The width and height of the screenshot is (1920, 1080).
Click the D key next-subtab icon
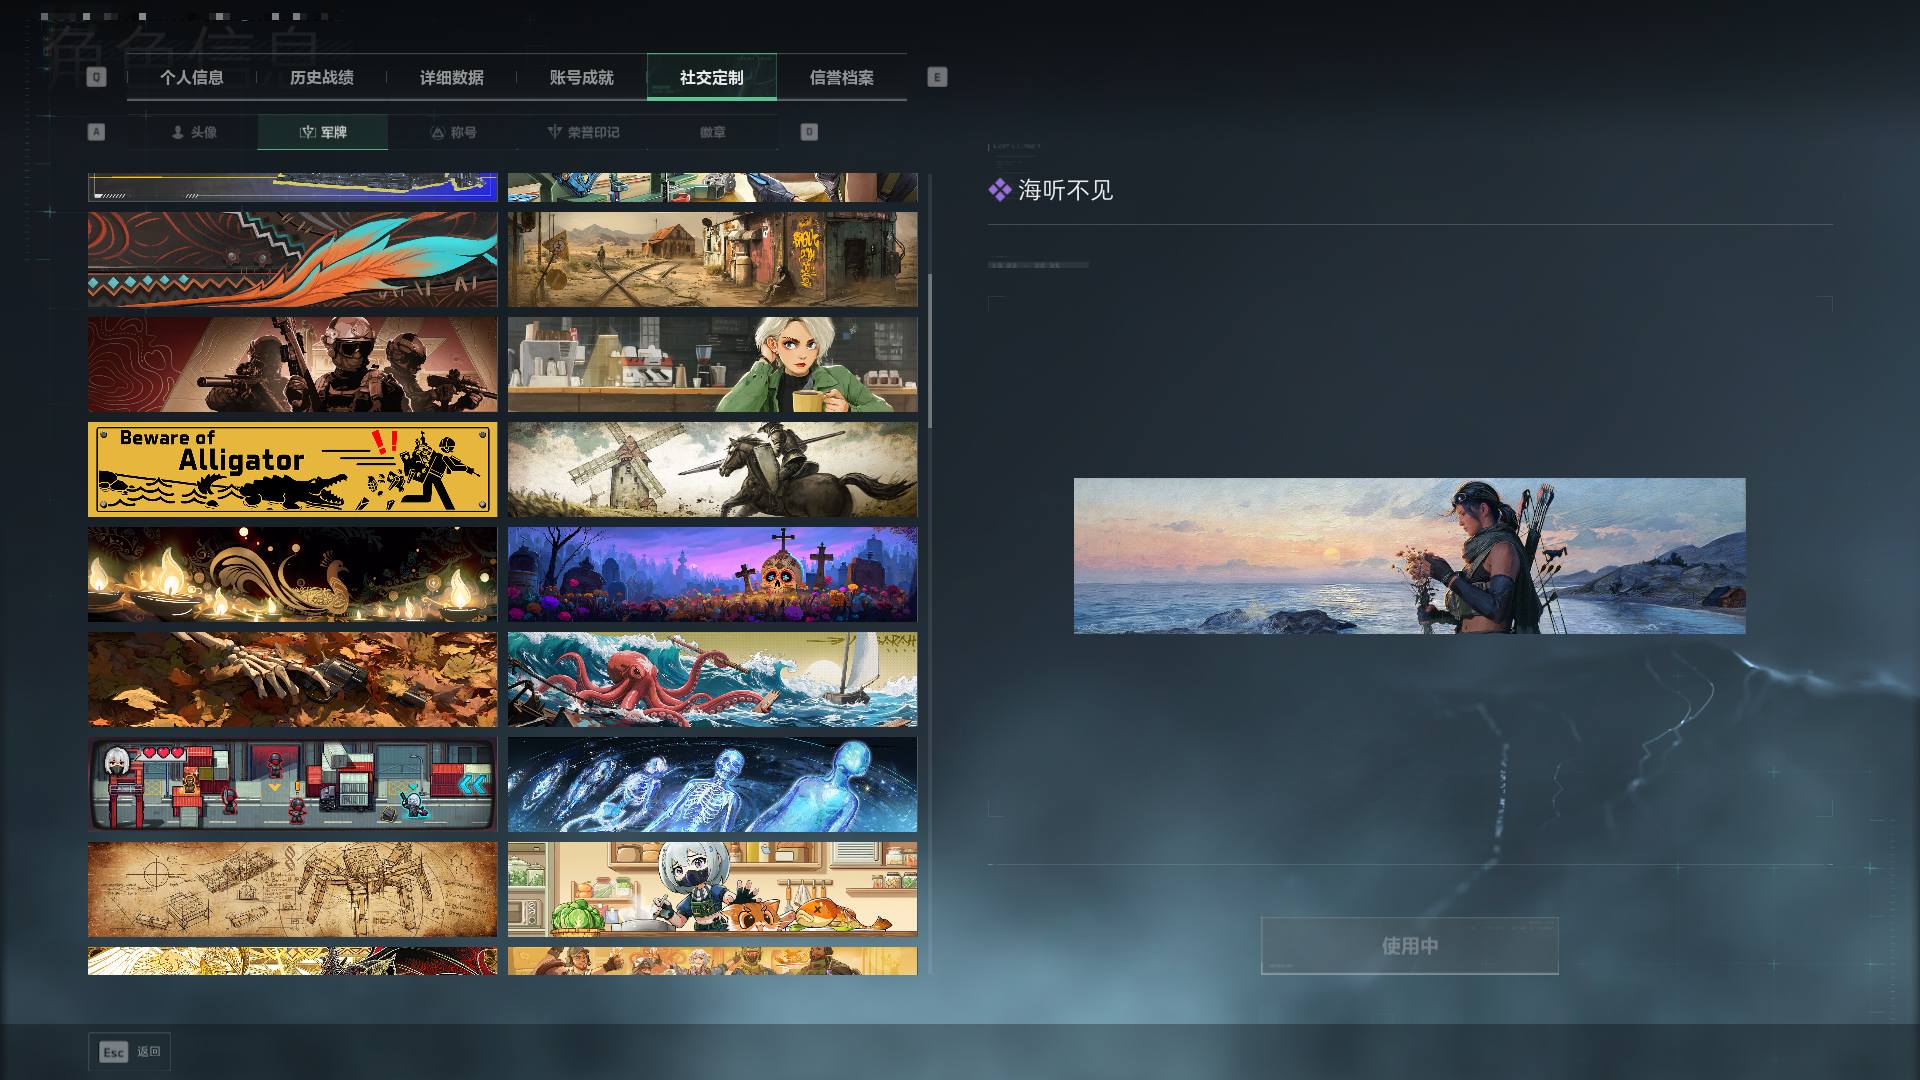(809, 132)
